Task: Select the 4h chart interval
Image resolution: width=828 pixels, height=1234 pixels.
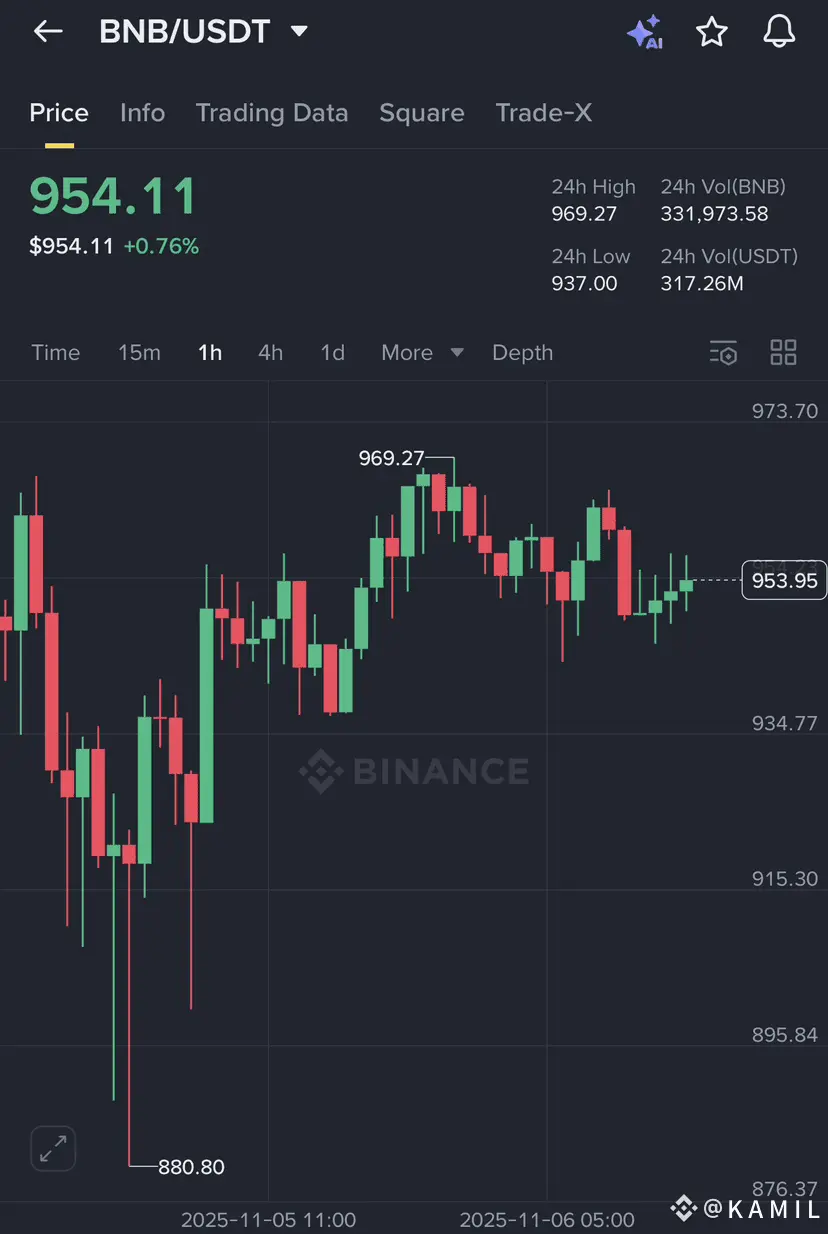Action: coord(270,352)
